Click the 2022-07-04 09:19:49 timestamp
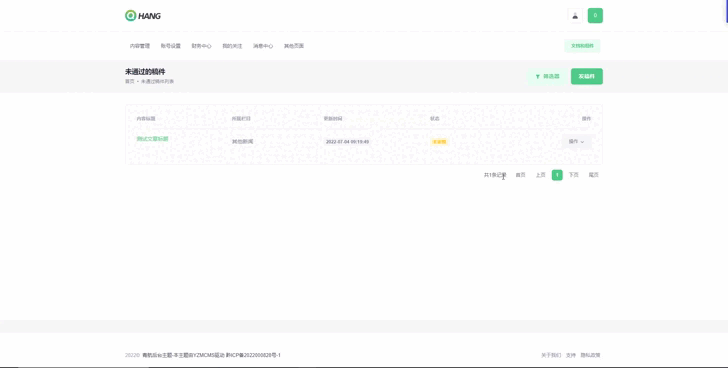Screen dimensions: 728x368 [x=347, y=142]
